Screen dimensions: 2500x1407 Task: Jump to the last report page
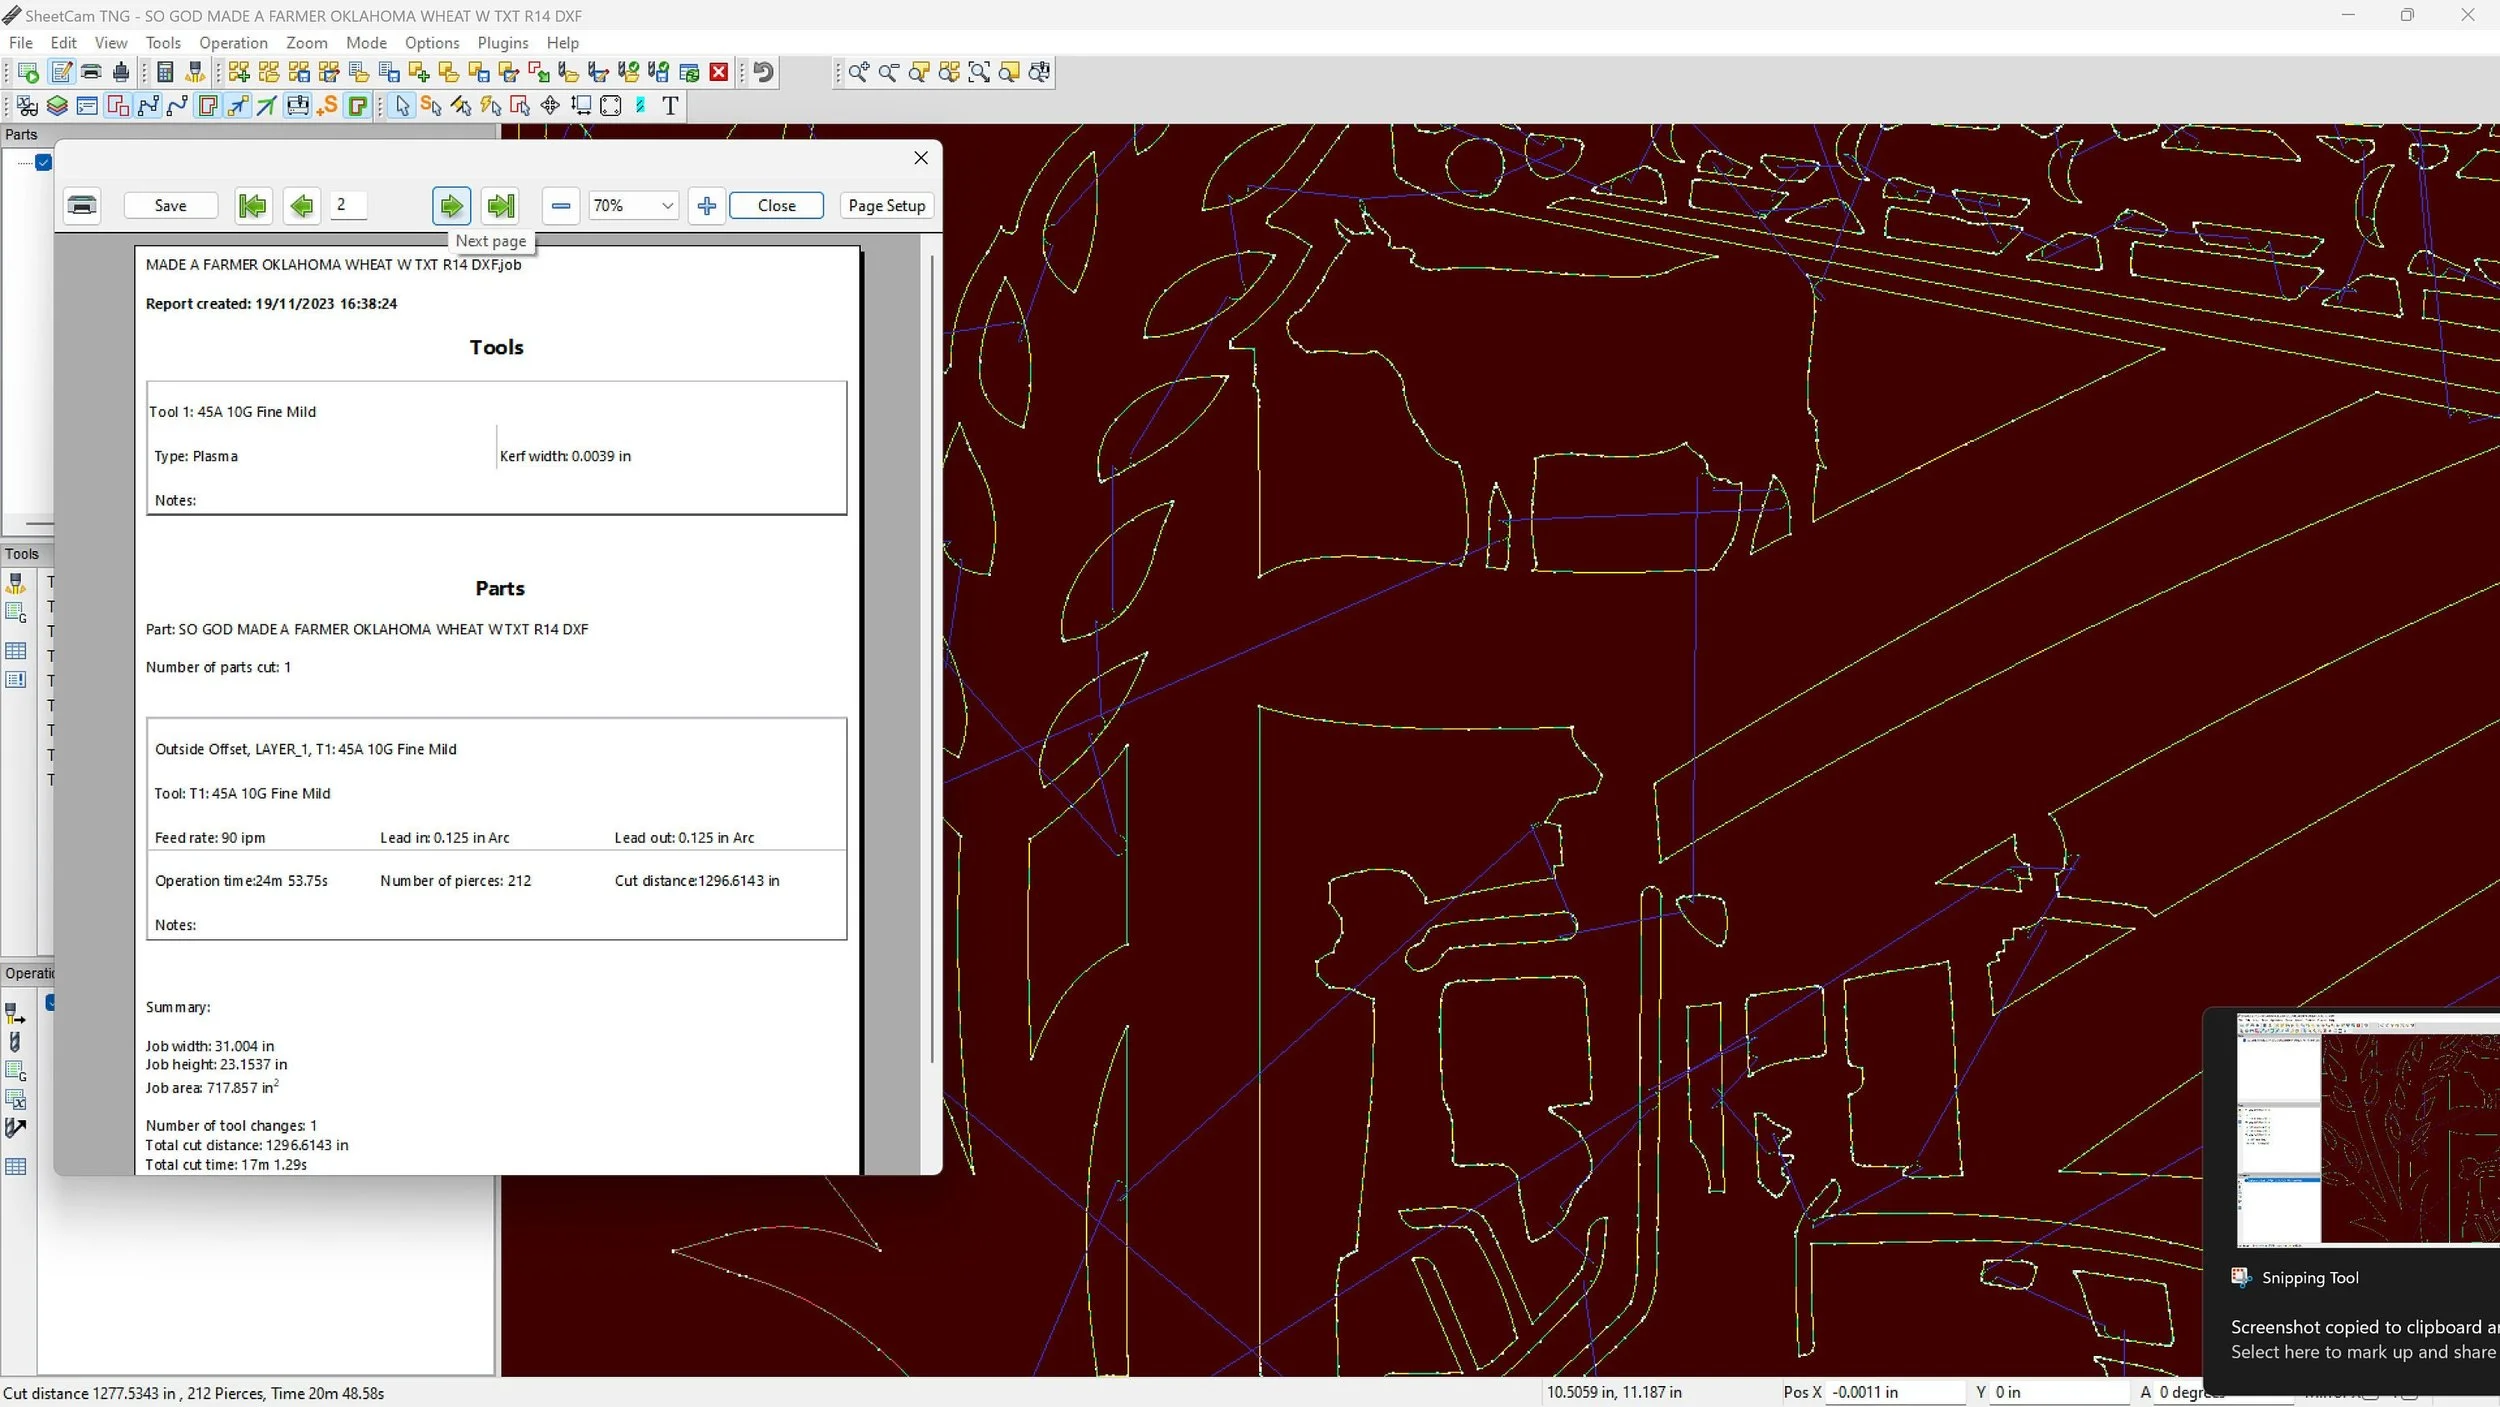[500, 206]
